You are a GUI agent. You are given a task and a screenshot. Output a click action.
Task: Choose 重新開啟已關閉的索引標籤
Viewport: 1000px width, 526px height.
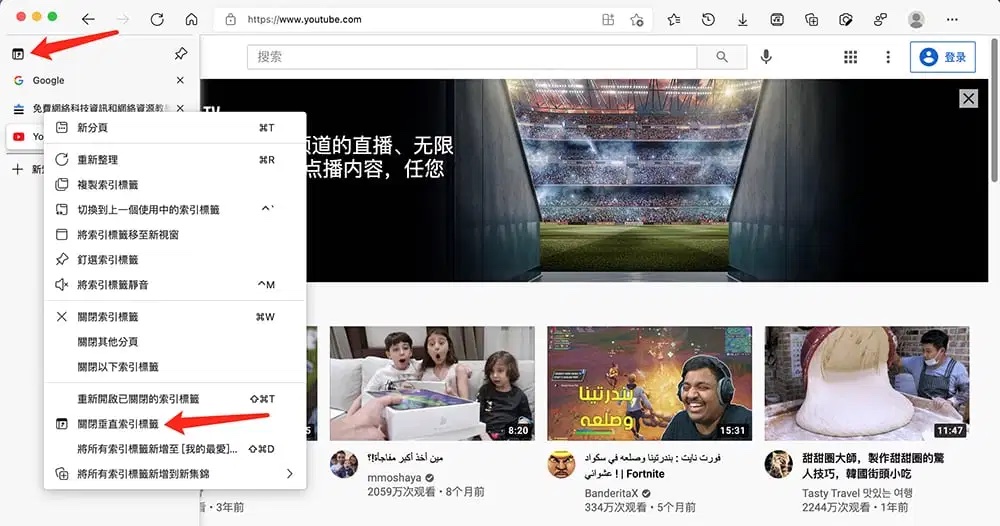(x=175, y=398)
